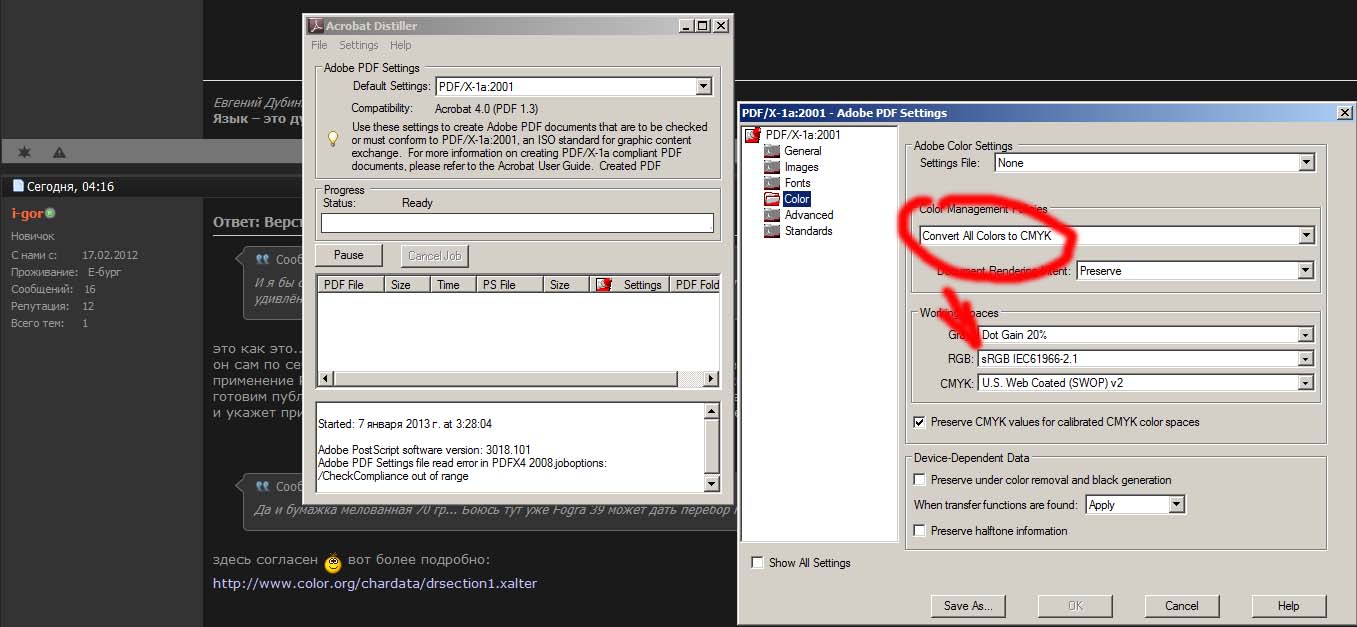Open the RGB working space dropdown
This screenshot has height=627, width=1357.
click(x=1306, y=359)
